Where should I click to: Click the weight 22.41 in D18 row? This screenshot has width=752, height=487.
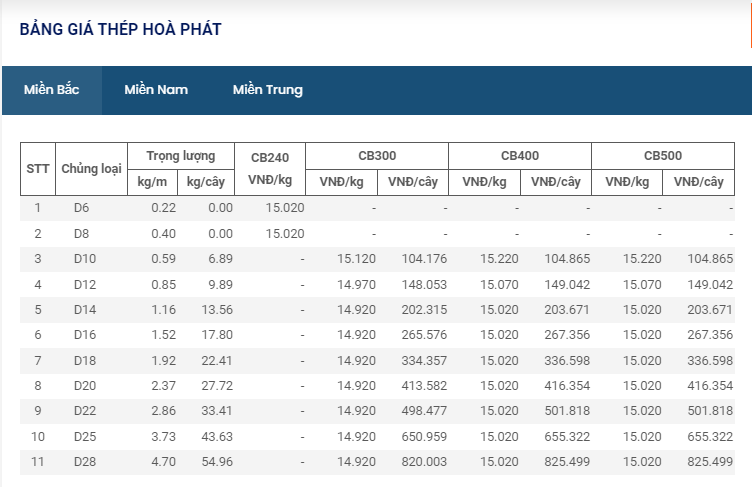coord(217,360)
